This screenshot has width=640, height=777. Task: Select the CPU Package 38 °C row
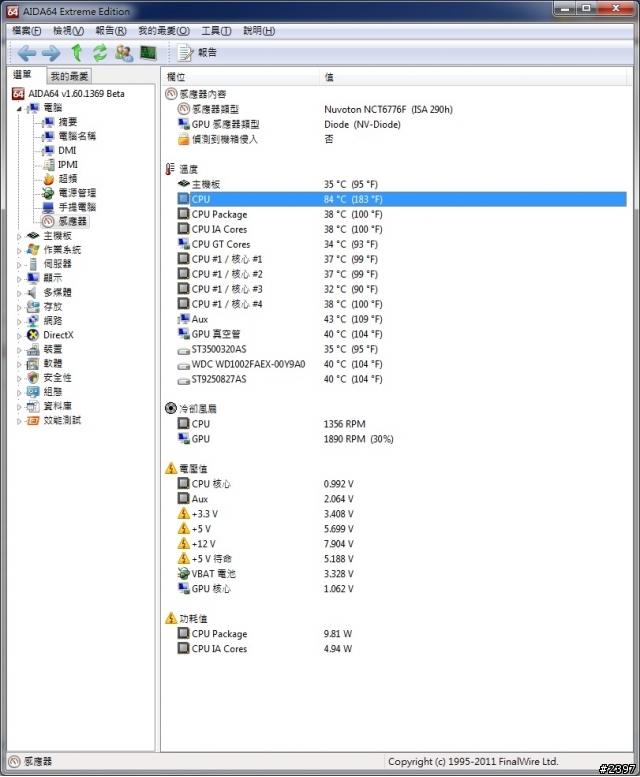[x=402, y=214]
